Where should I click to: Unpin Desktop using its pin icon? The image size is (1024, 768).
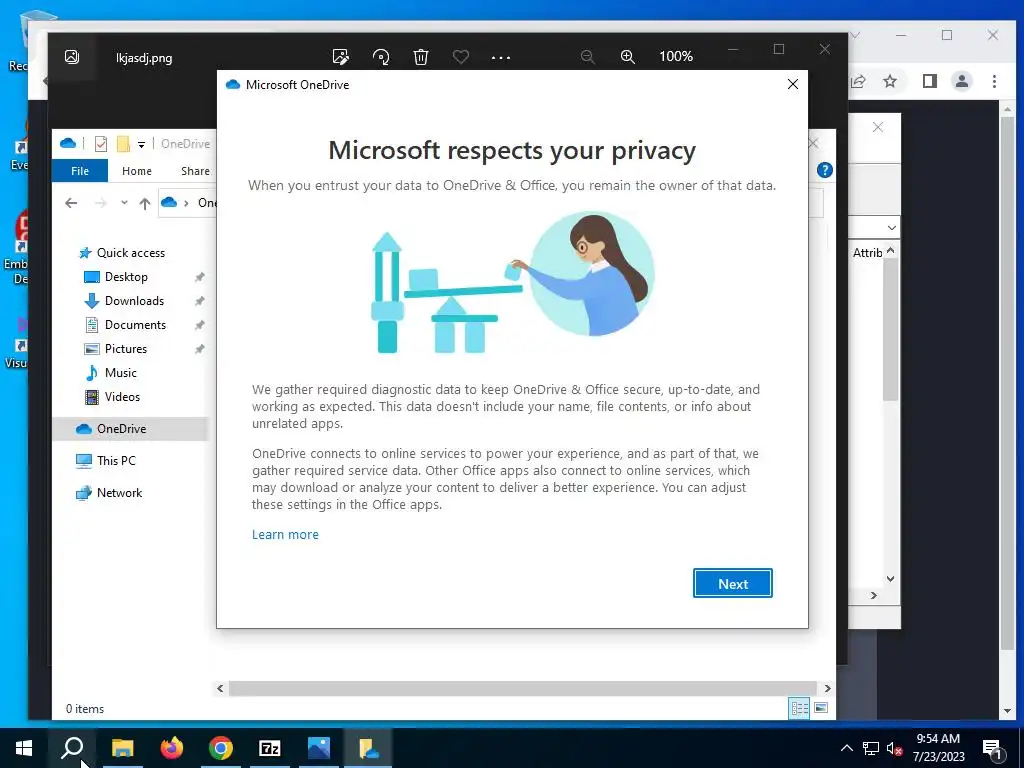pos(200,277)
